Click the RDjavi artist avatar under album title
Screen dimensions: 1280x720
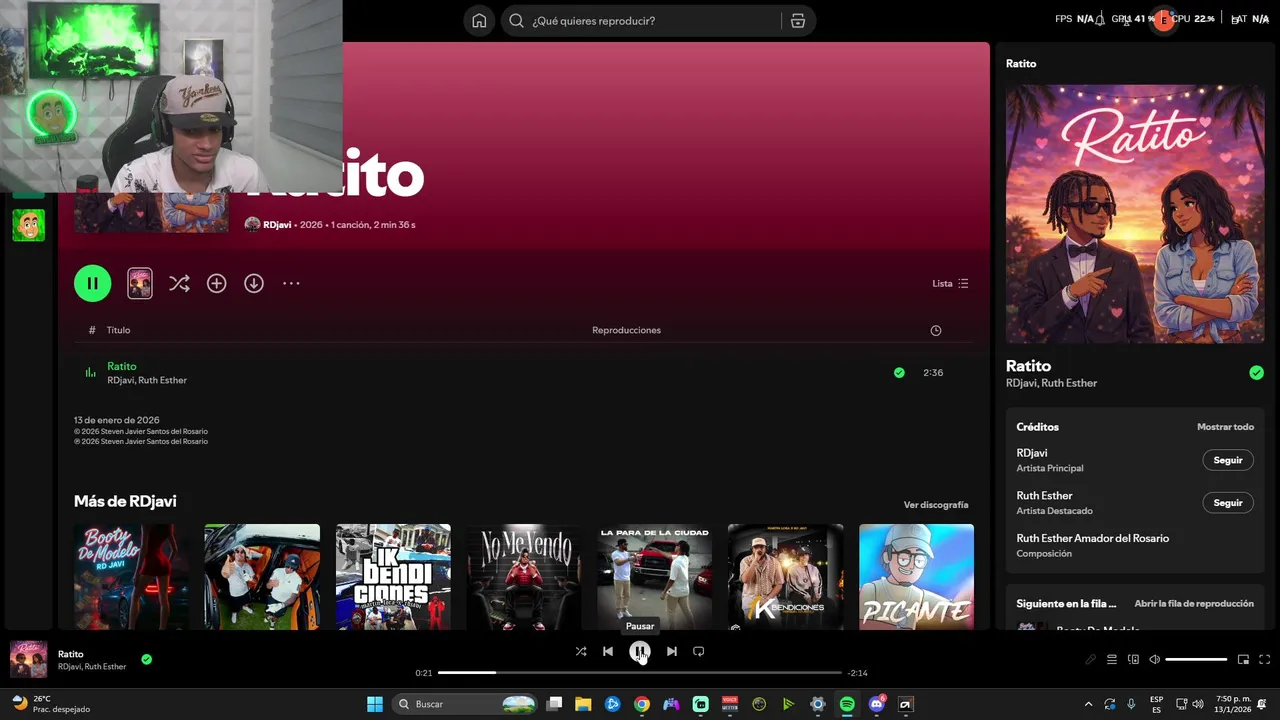[x=252, y=225]
